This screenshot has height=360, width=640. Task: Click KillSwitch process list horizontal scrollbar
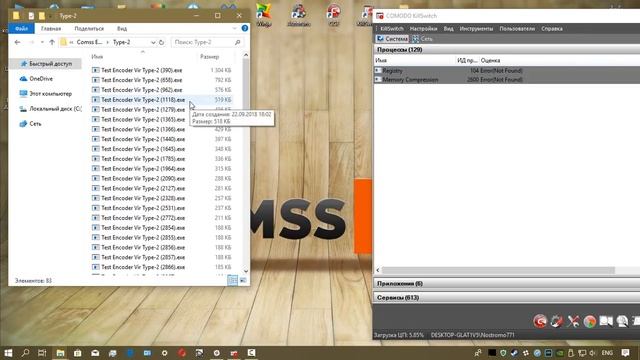pos(498,270)
